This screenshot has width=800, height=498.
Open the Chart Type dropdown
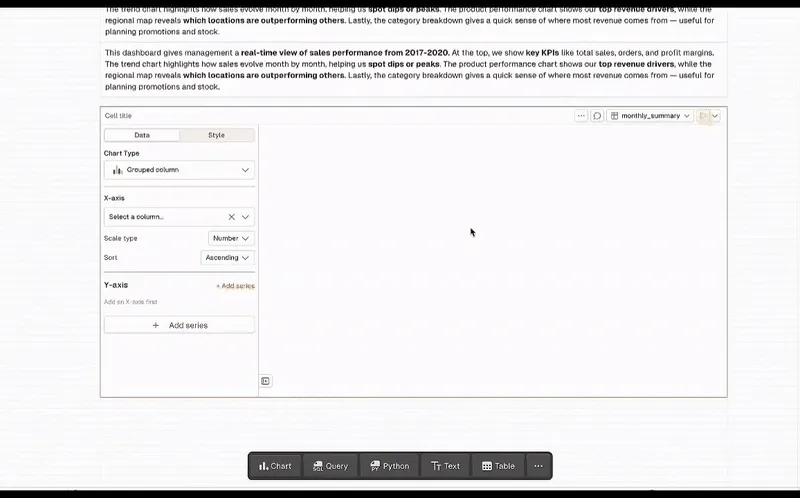[x=179, y=170]
